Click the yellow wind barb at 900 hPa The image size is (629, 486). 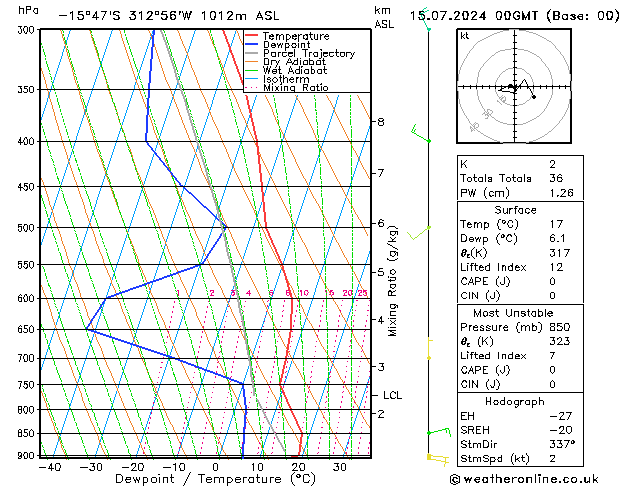438,459
